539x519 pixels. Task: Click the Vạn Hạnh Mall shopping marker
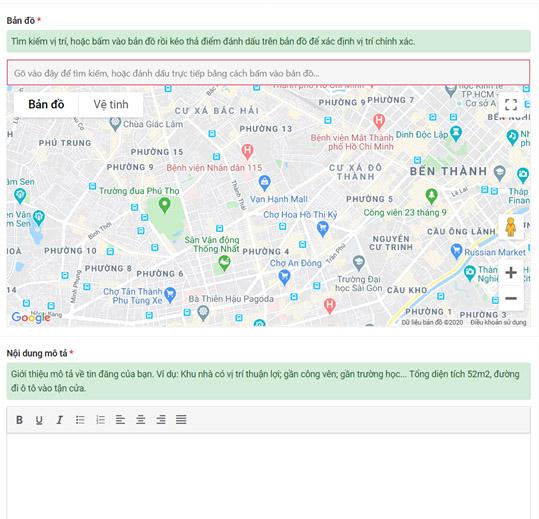[264, 183]
